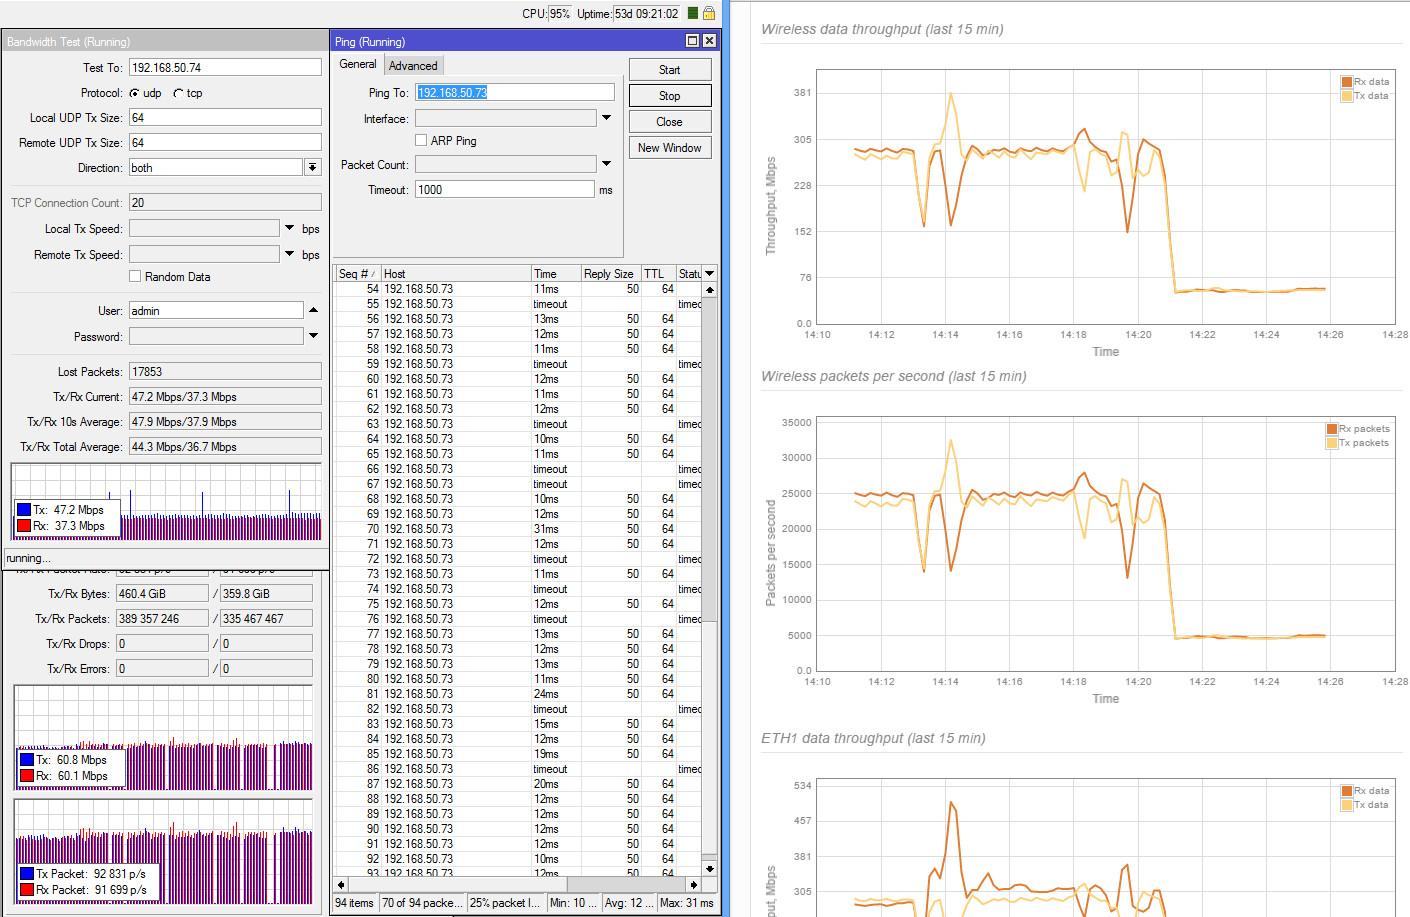Click the ping results scroll up arrow
1410x917 pixels.
pyautogui.click(x=710, y=290)
